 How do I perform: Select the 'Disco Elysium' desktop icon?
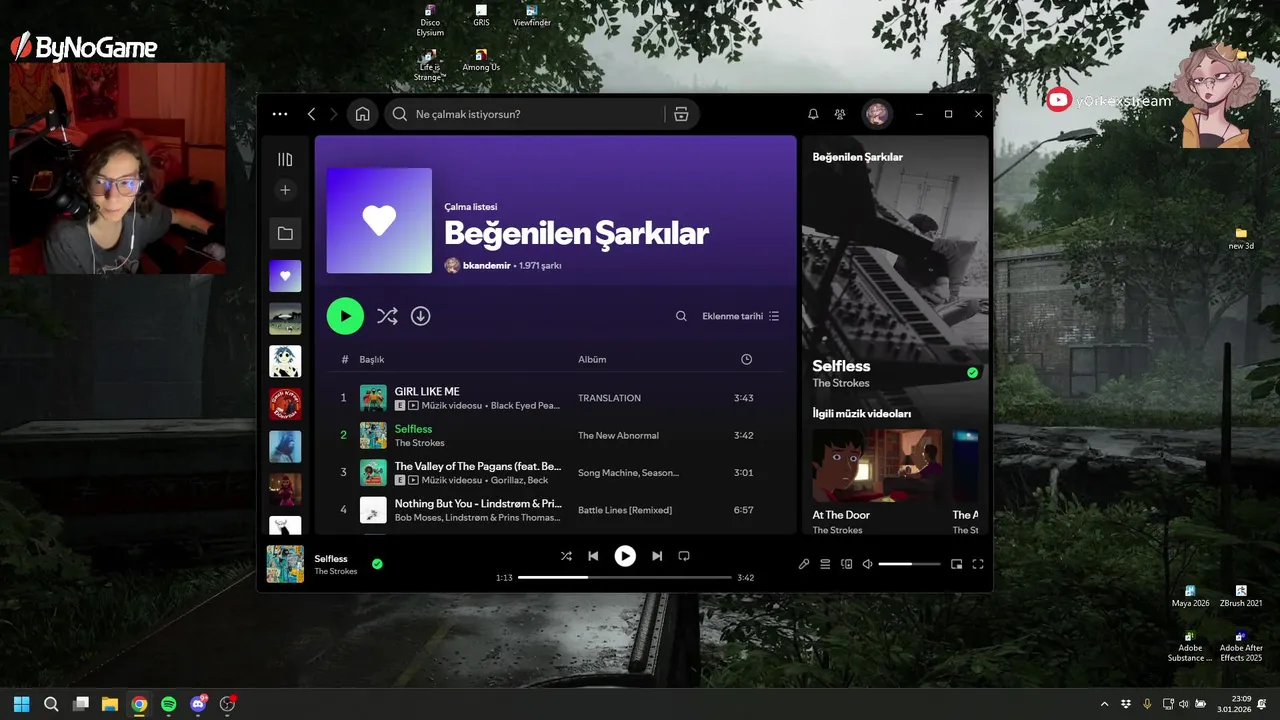tap(430, 20)
